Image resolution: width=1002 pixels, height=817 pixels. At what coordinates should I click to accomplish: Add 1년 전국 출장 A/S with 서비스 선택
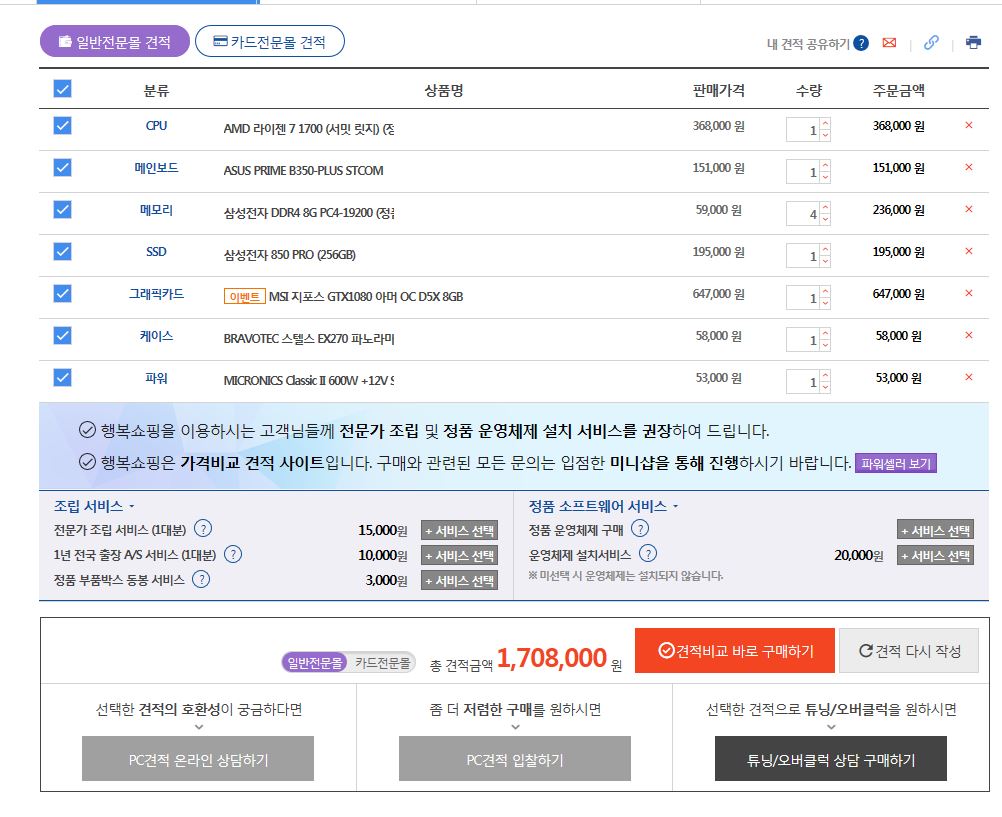[459, 556]
